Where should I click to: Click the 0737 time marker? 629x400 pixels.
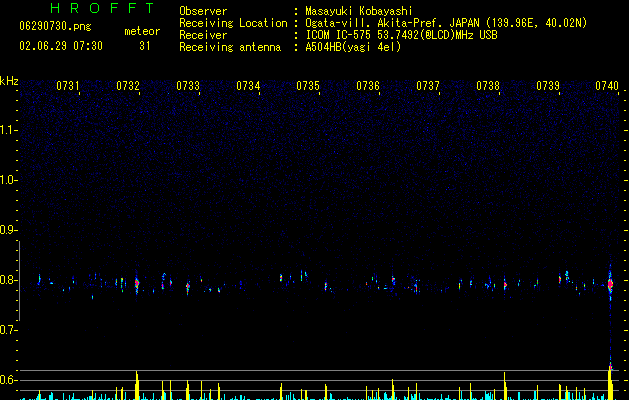coord(428,86)
